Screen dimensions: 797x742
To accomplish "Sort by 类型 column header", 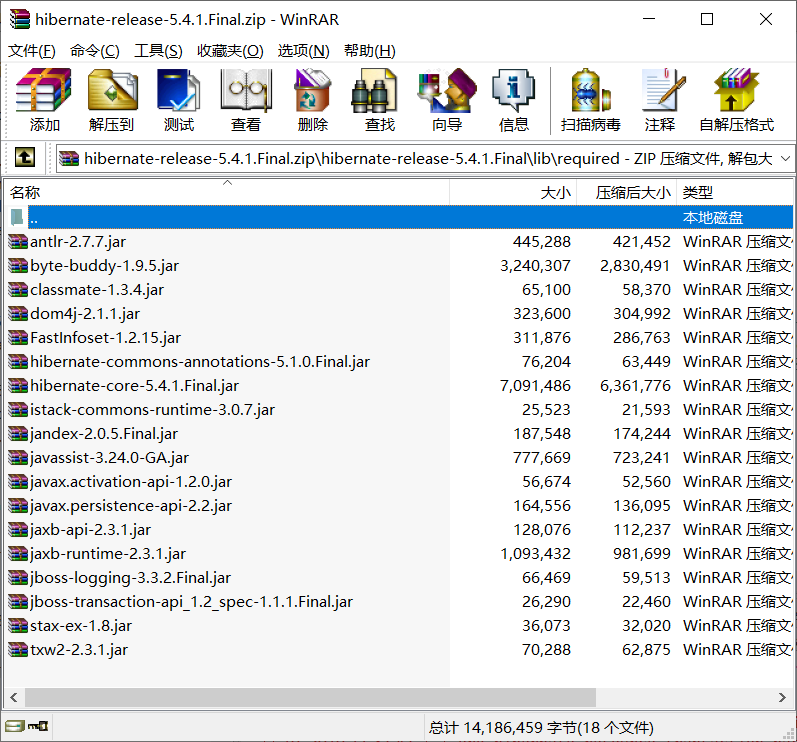I will (x=735, y=192).
